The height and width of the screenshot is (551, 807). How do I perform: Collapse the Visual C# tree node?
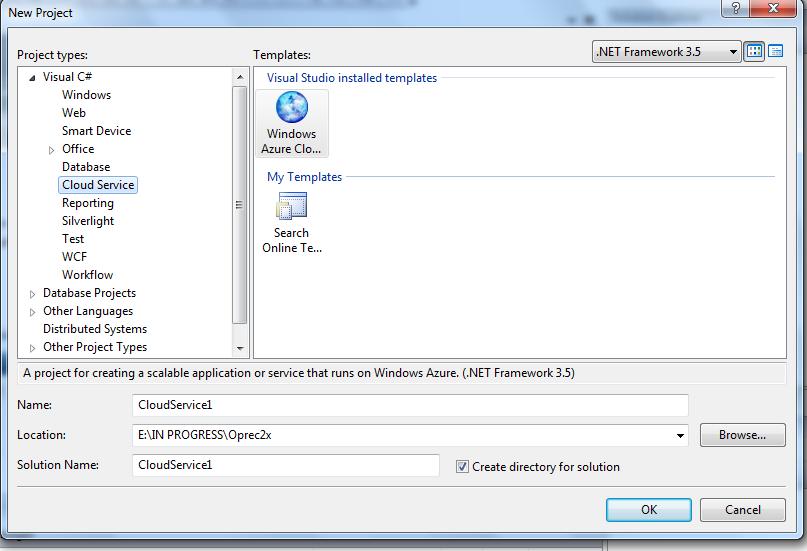click(32, 78)
